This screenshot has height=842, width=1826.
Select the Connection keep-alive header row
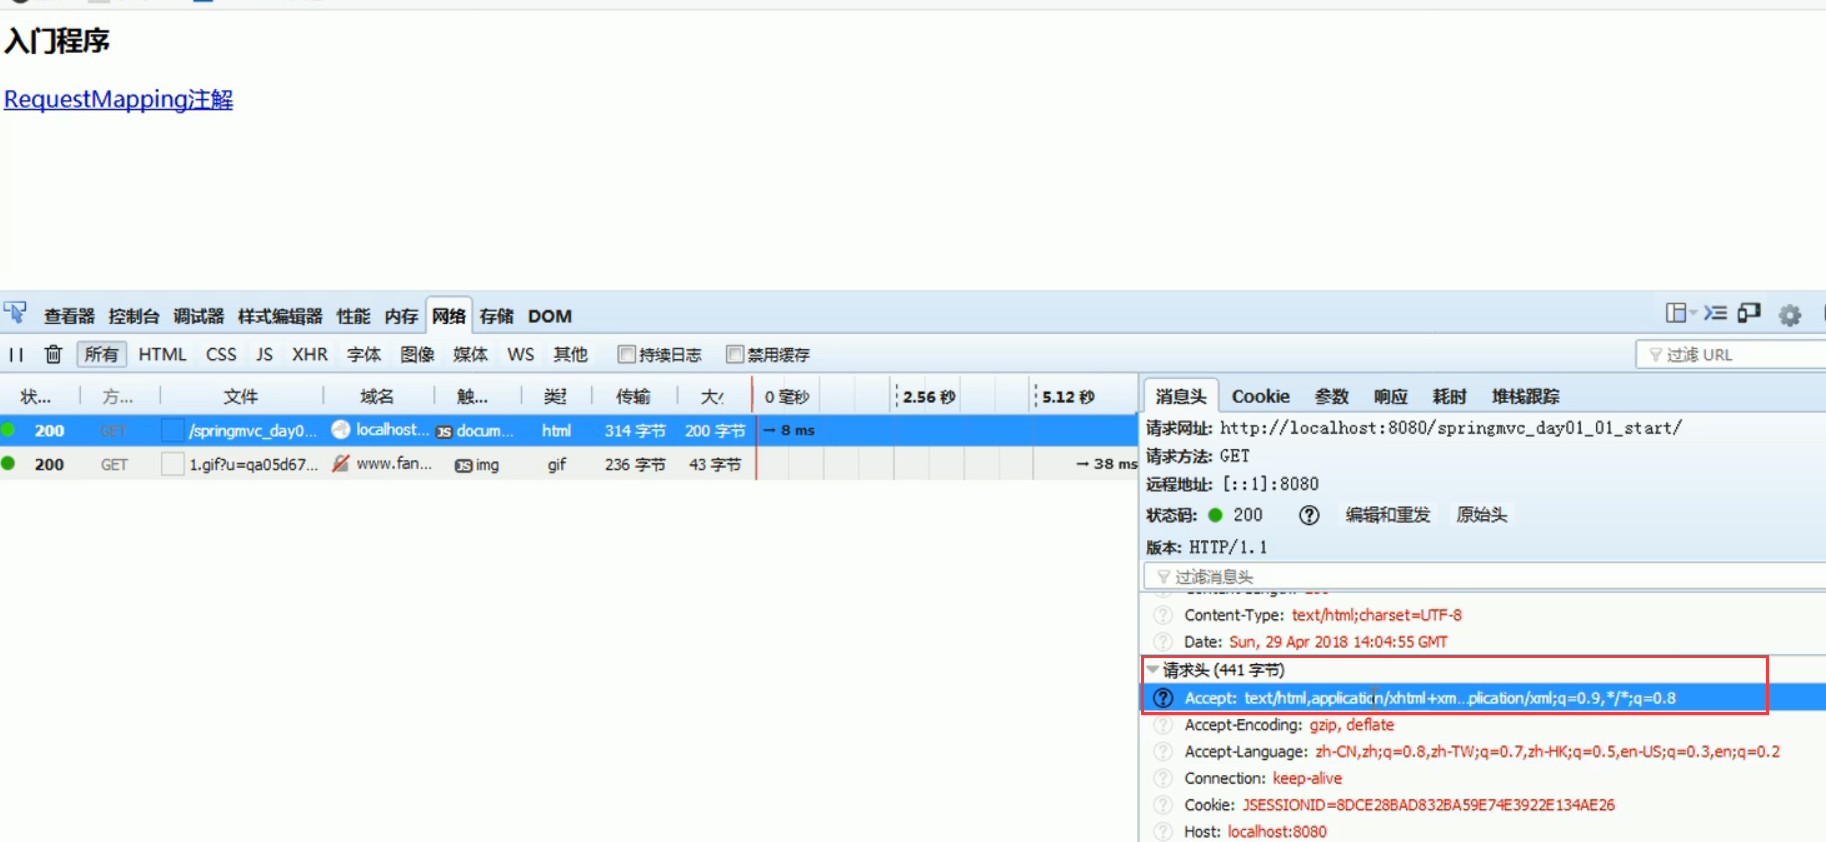point(1483,778)
